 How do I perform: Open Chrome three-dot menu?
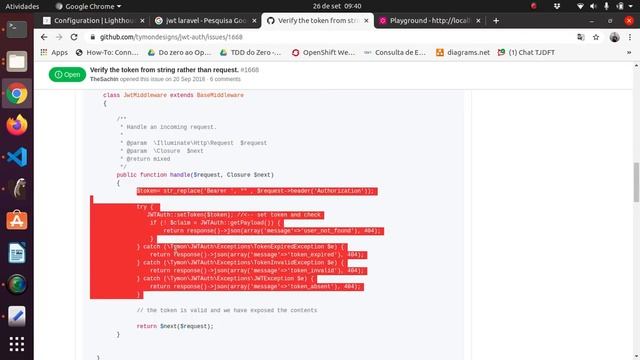630,37
